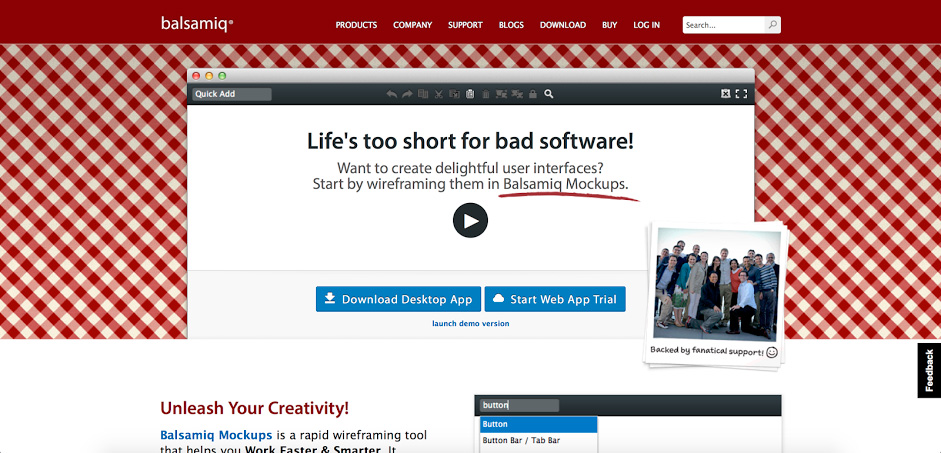The image size is (941, 453).
Task: Click the ungroup icon in the mockup toolbar
Action: point(517,94)
